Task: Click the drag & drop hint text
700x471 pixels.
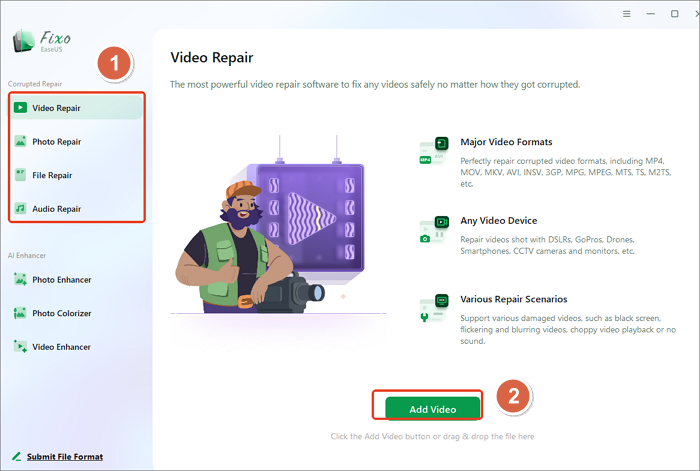Action: click(432, 436)
